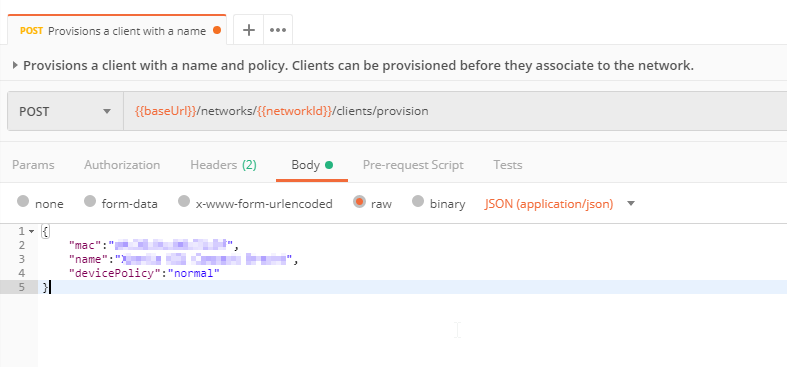The width and height of the screenshot is (787, 367).
Task: Open a new request tab with plus icon
Action: (249, 30)
